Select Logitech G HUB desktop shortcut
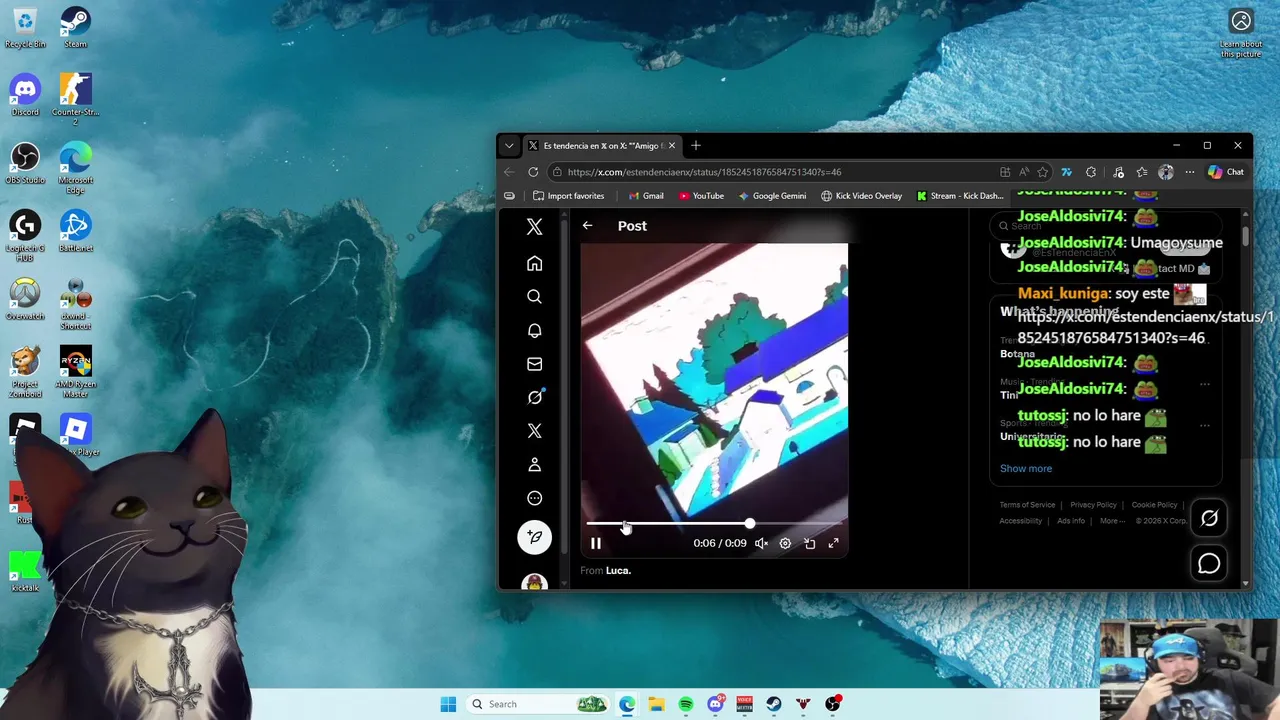 coord(25,235)
